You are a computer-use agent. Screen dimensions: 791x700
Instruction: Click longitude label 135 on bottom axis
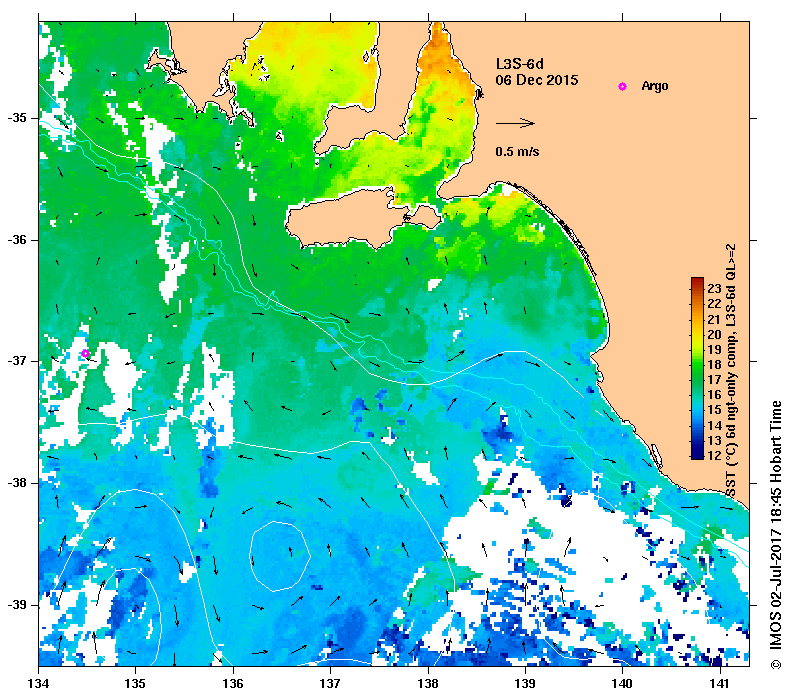point(135,683)
